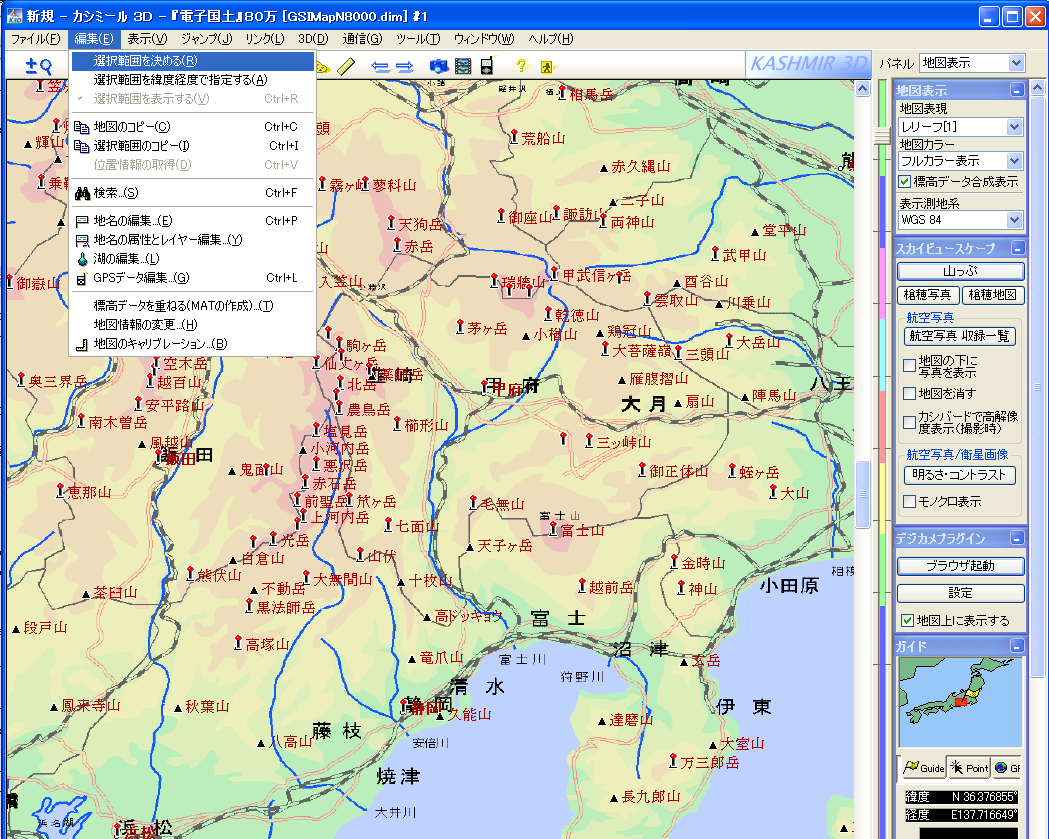
Task: Click the Kashmir 3D title bar app icon
Action: tap(13, 15)
